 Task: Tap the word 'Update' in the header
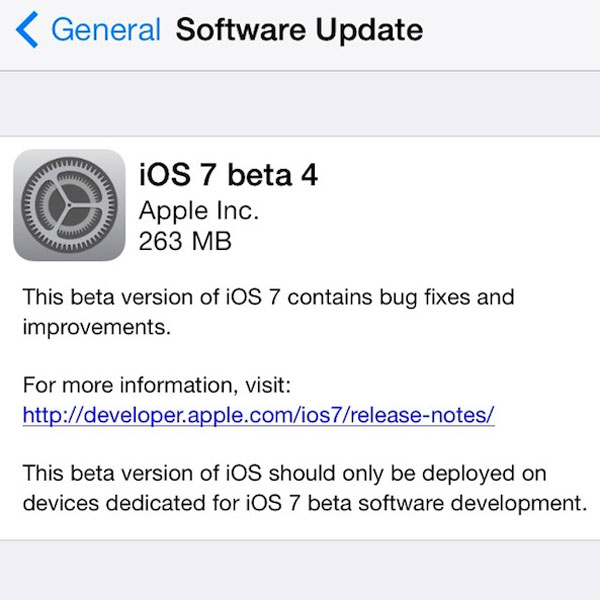tap(367, 30)
